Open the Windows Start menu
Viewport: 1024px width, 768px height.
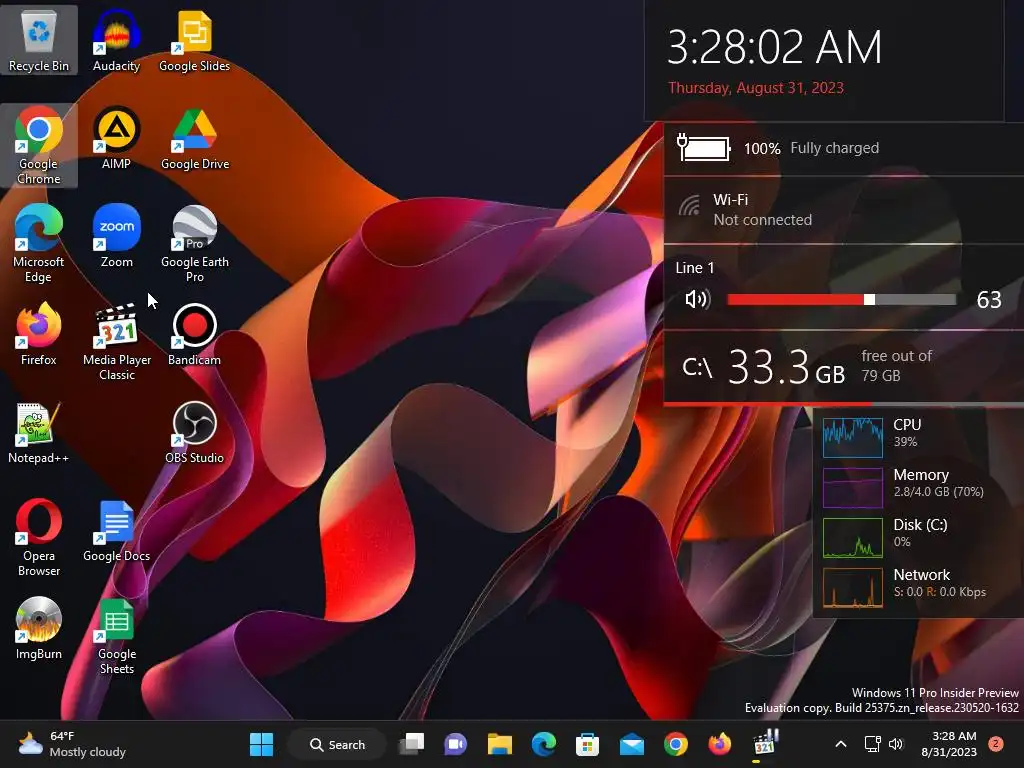coord(261,744)
